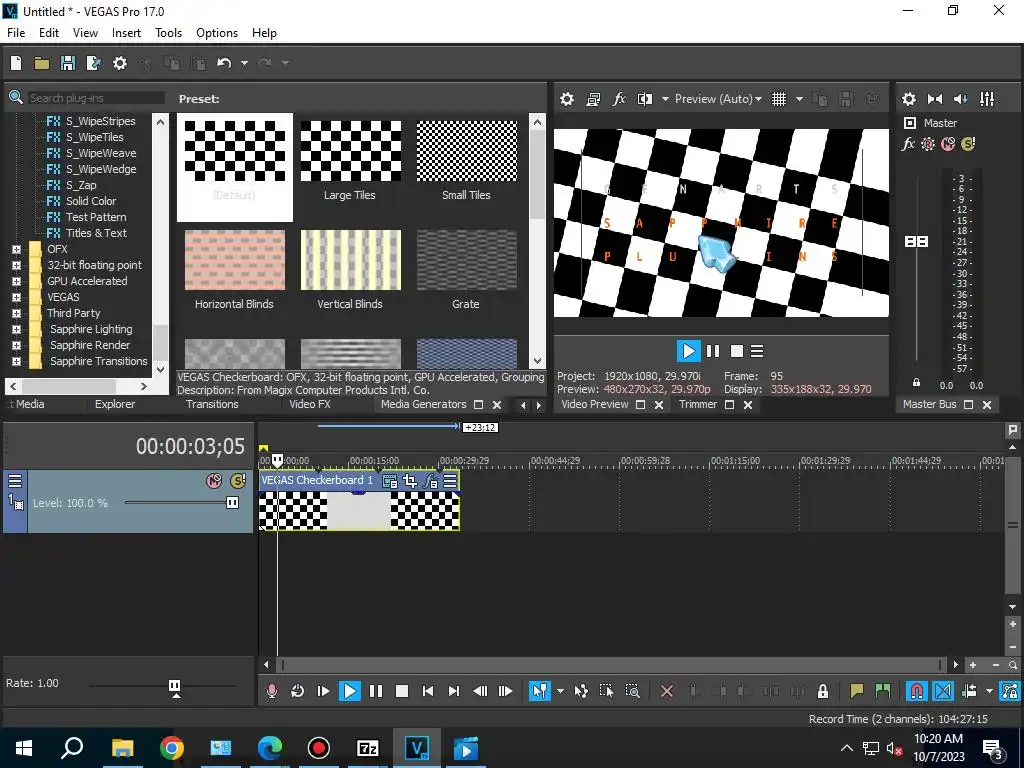The width and height of the screenshot is (1024, 768).
Task: Expand the OFX folder
Action: click(16, 249)
